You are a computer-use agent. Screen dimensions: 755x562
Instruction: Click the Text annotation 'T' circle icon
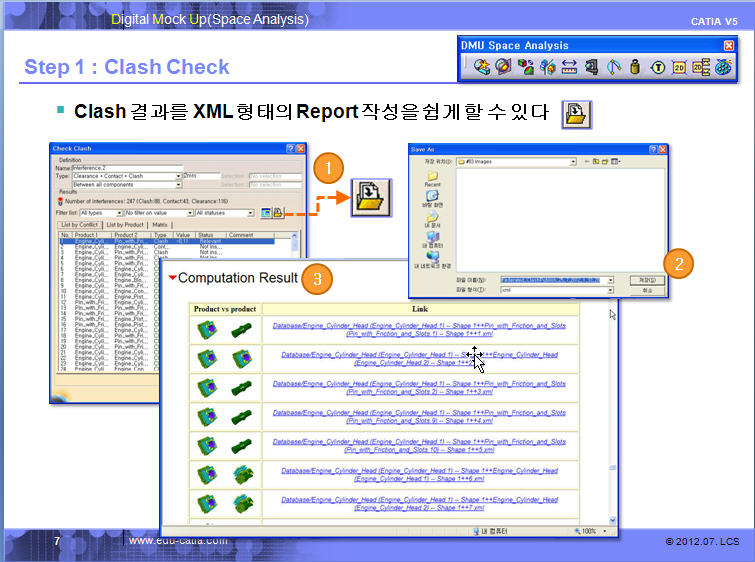coord(657,67)
